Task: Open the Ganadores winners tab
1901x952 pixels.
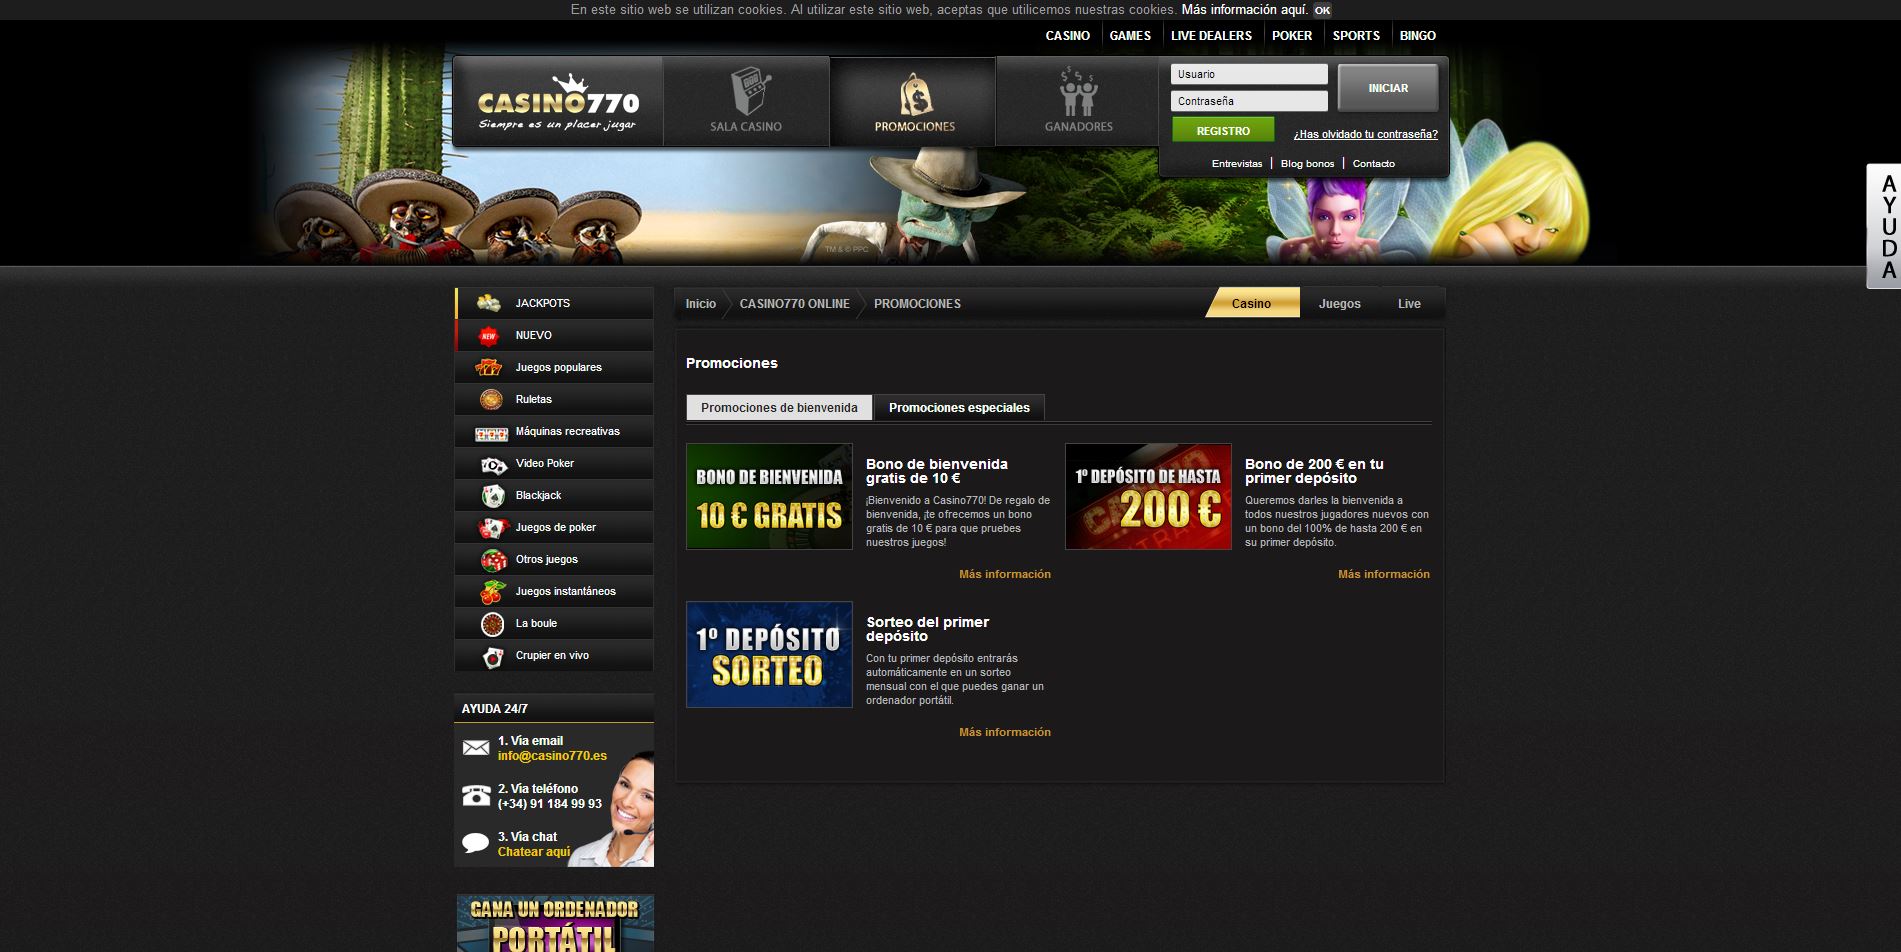Action: [1078, 101]
